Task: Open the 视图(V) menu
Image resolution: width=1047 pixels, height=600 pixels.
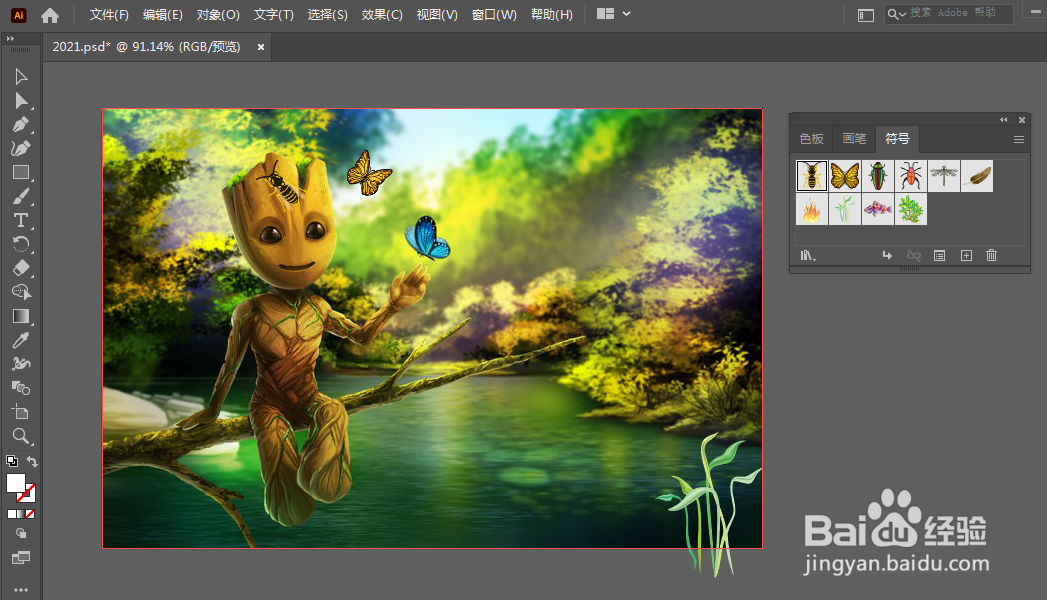Action: pos(437,15)
